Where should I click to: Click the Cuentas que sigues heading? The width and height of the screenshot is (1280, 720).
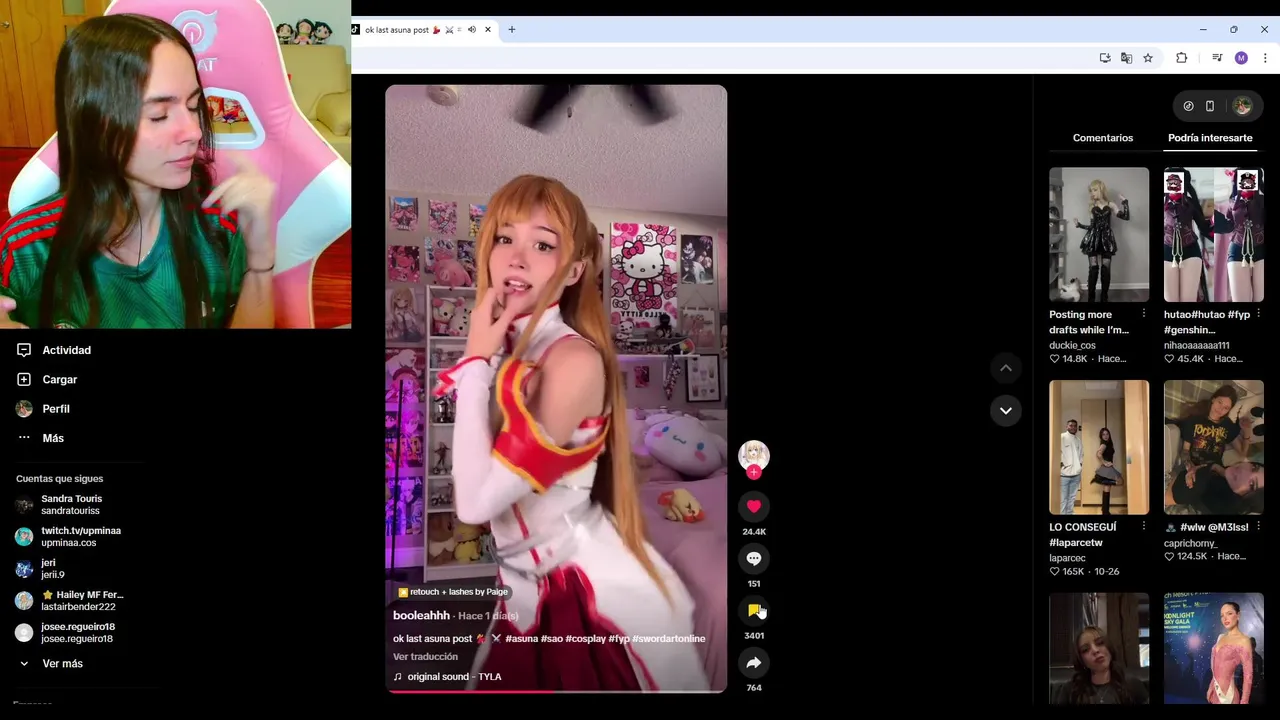pos(59,479)
